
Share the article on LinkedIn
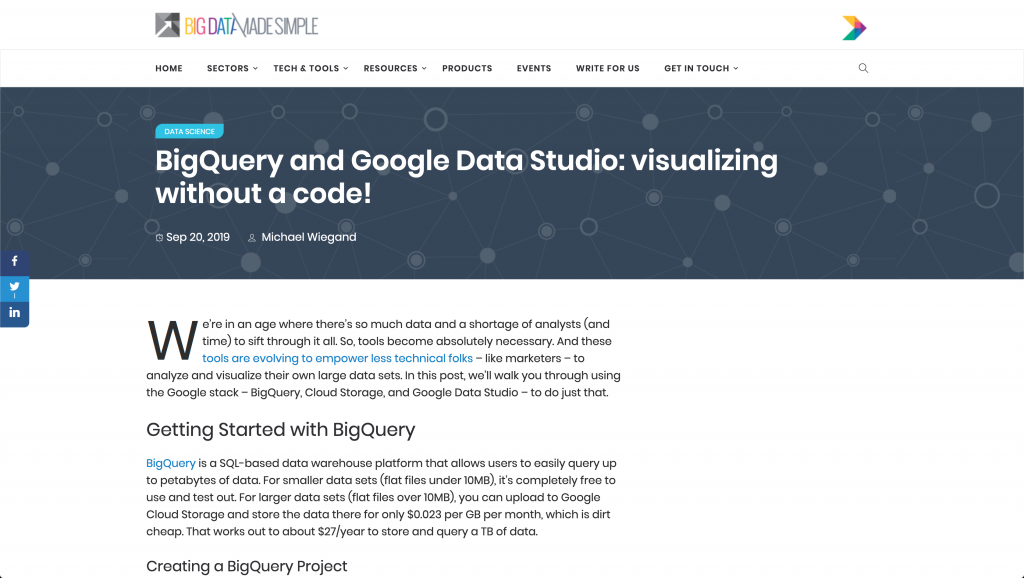pyautogui.click(x=14, y=313)
